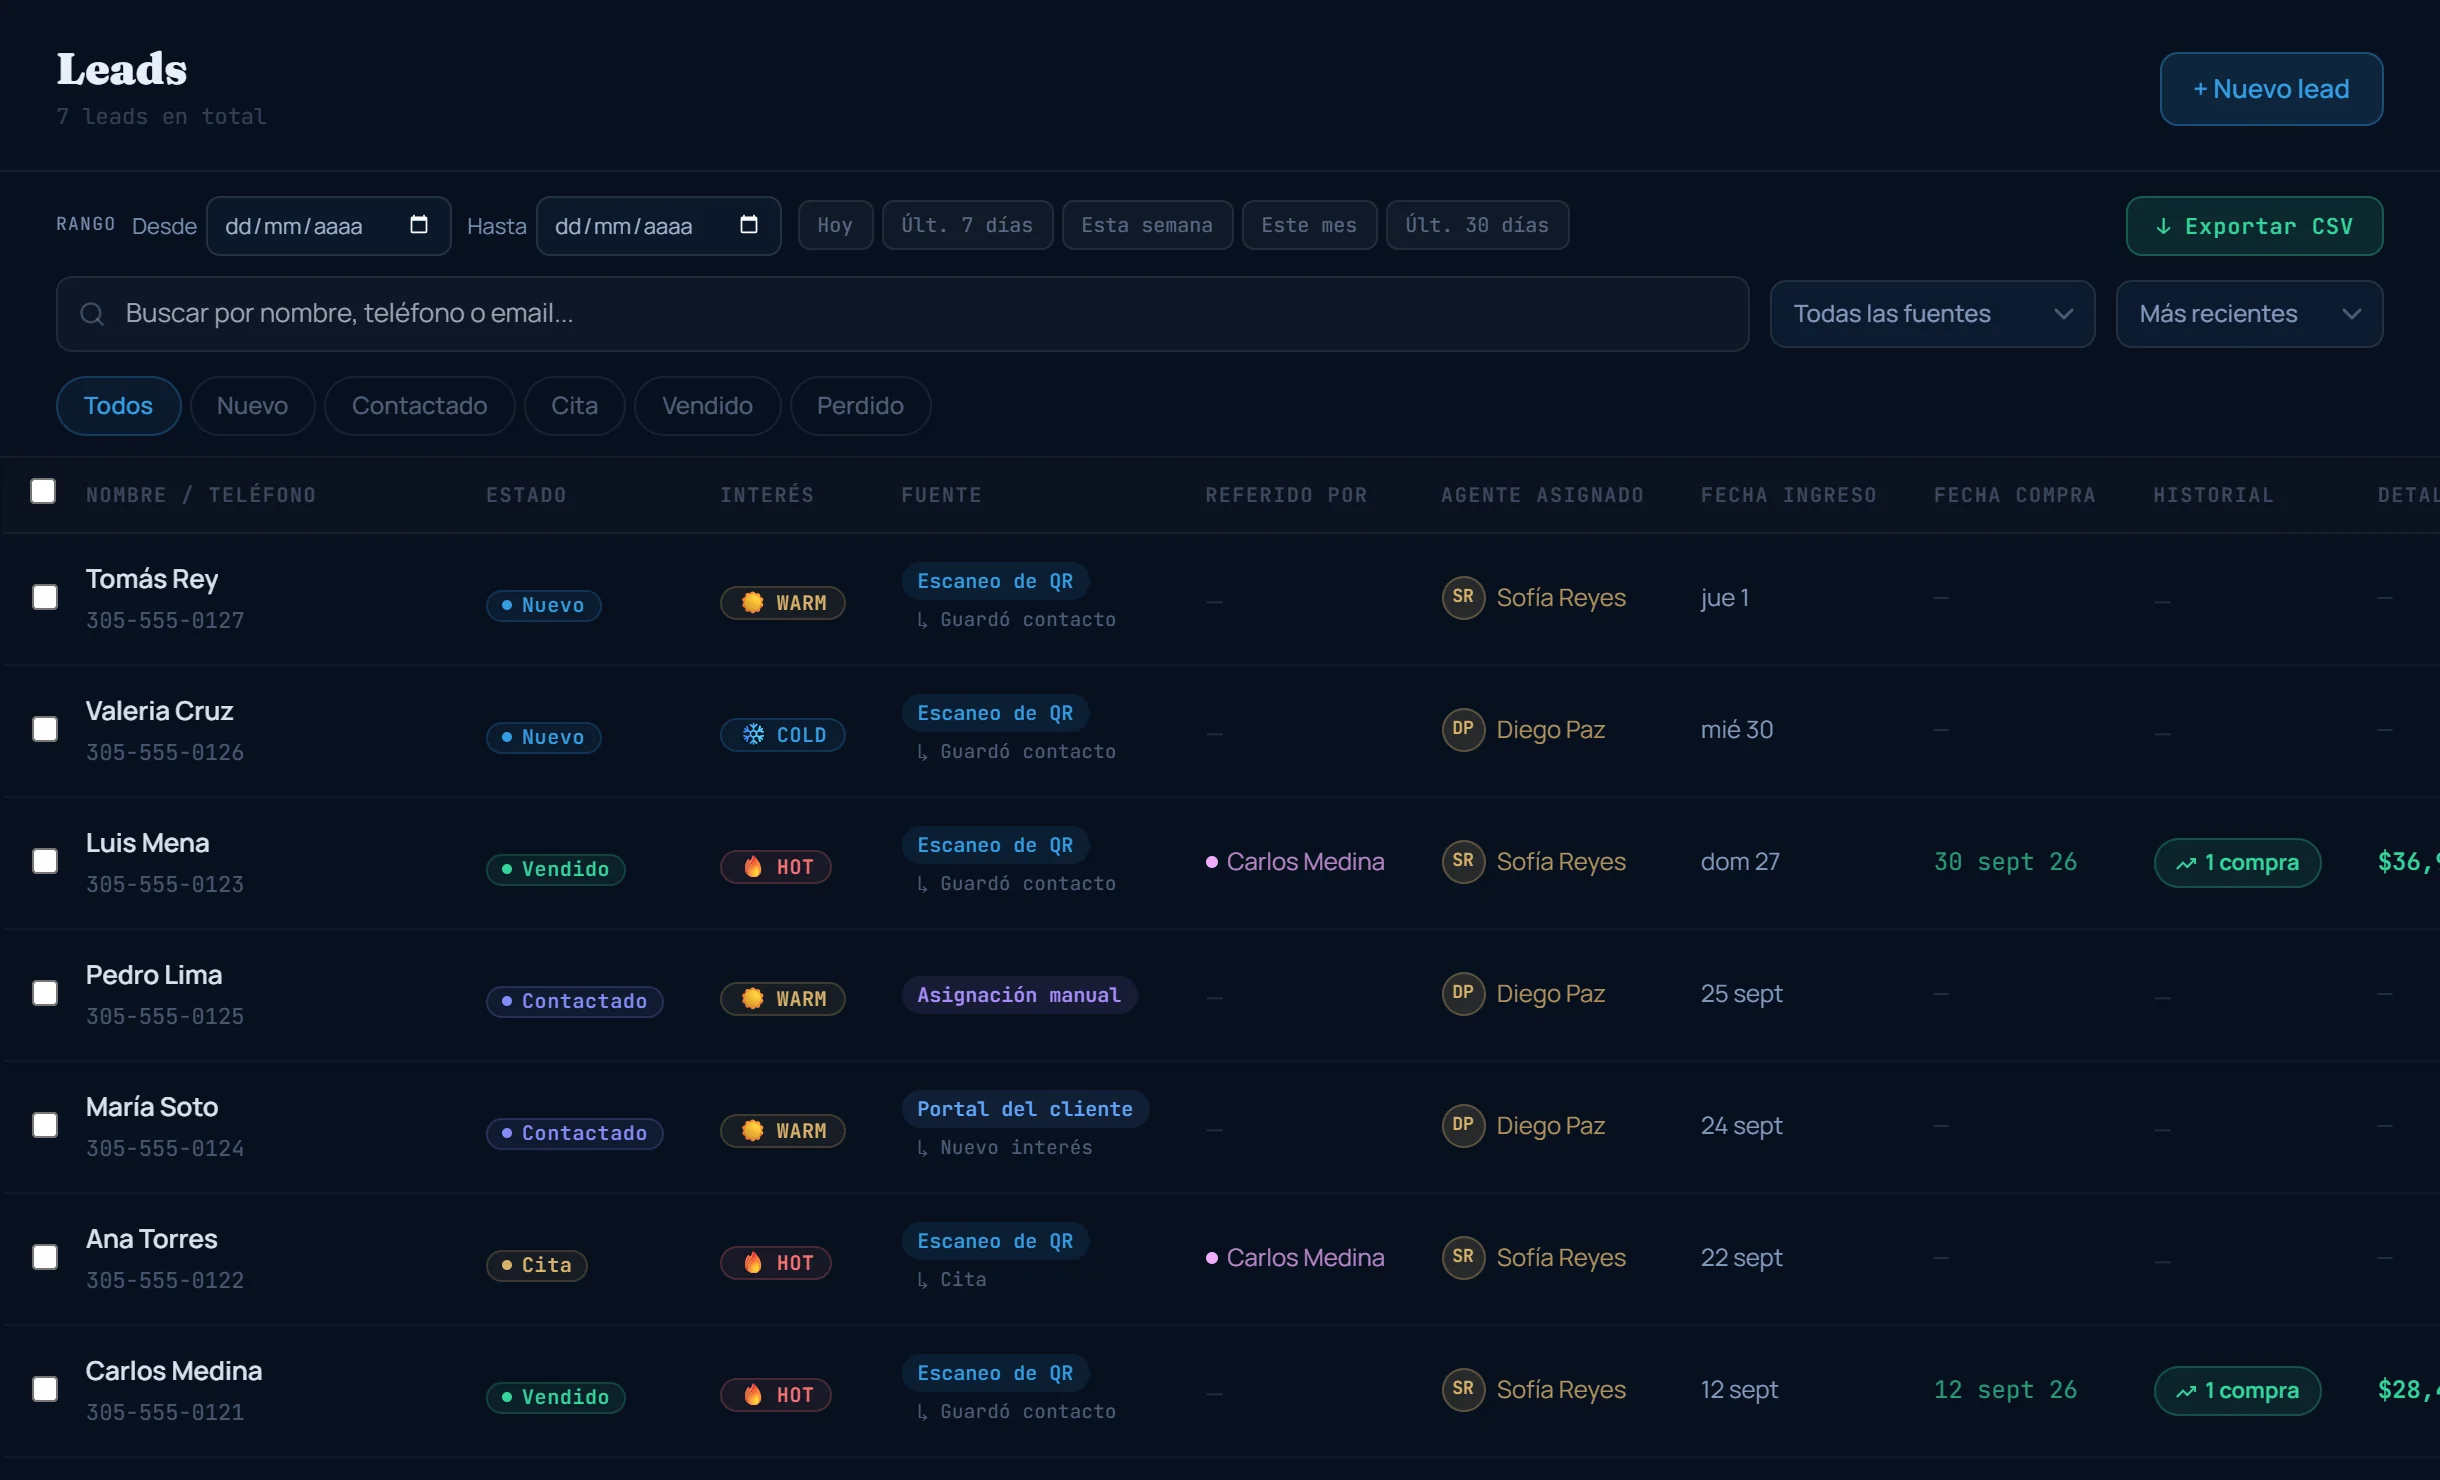This screenshot has width=2440, height=1480.
Task: Check the Tomás Rey row checkbox
Action: pos(45,597)
